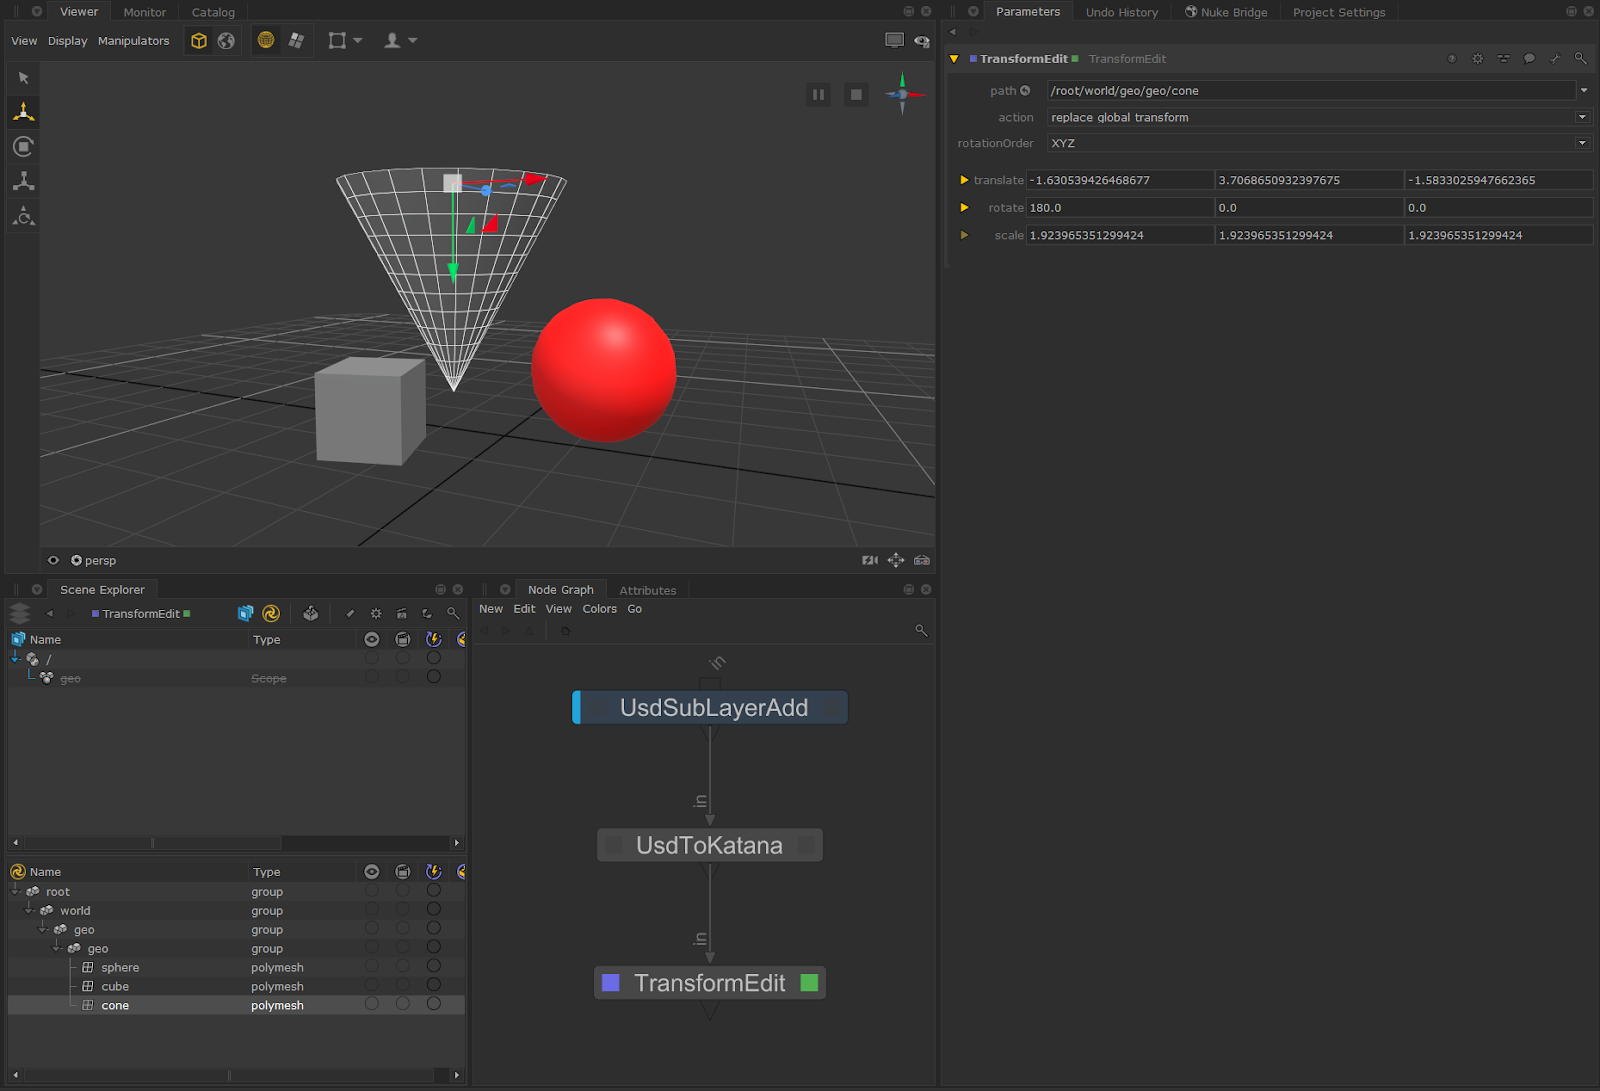Pause the viewer rendering

tap(818, 95)
